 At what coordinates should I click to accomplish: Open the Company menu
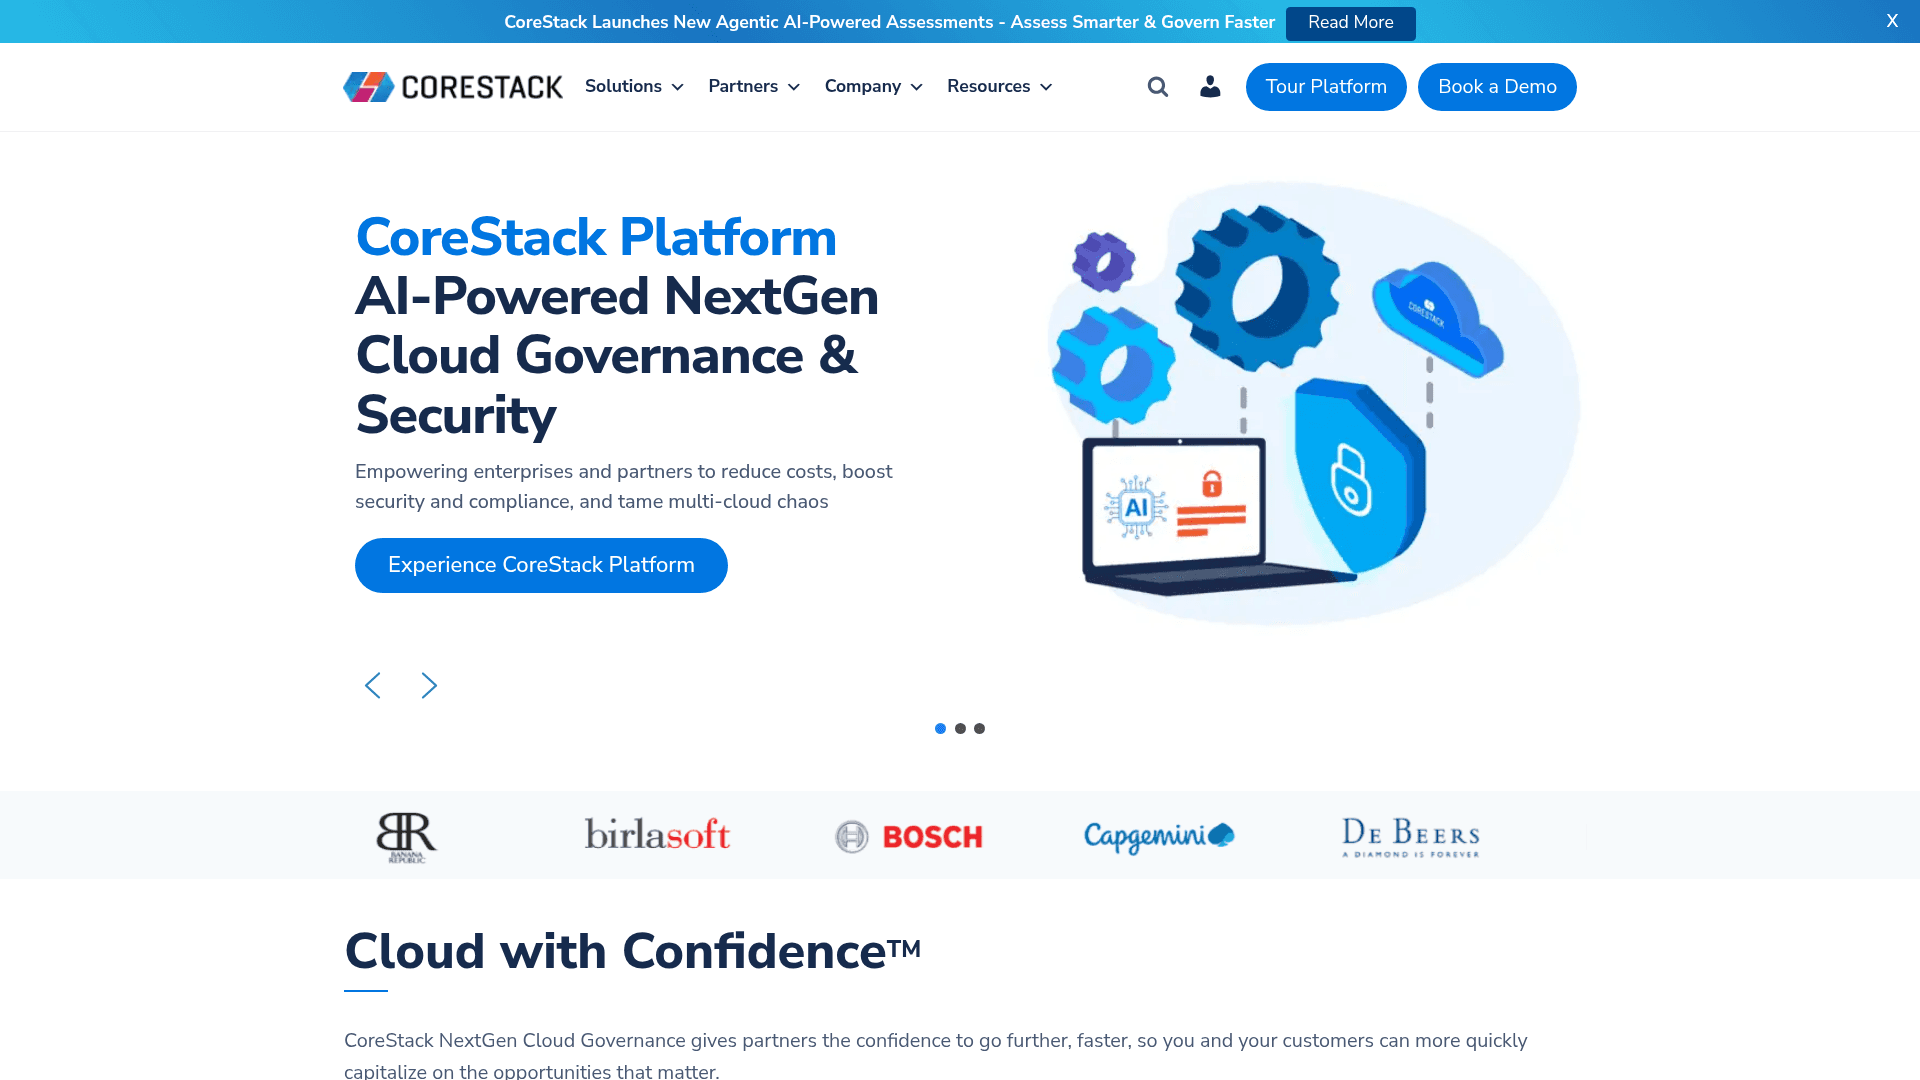tap(864, 87)
